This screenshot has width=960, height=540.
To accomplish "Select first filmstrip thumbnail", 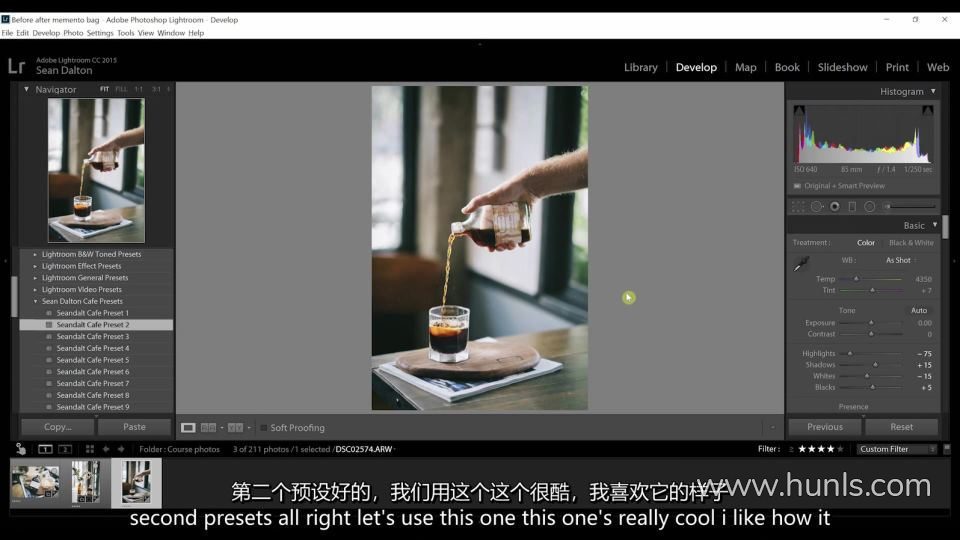I will (36, 482).
